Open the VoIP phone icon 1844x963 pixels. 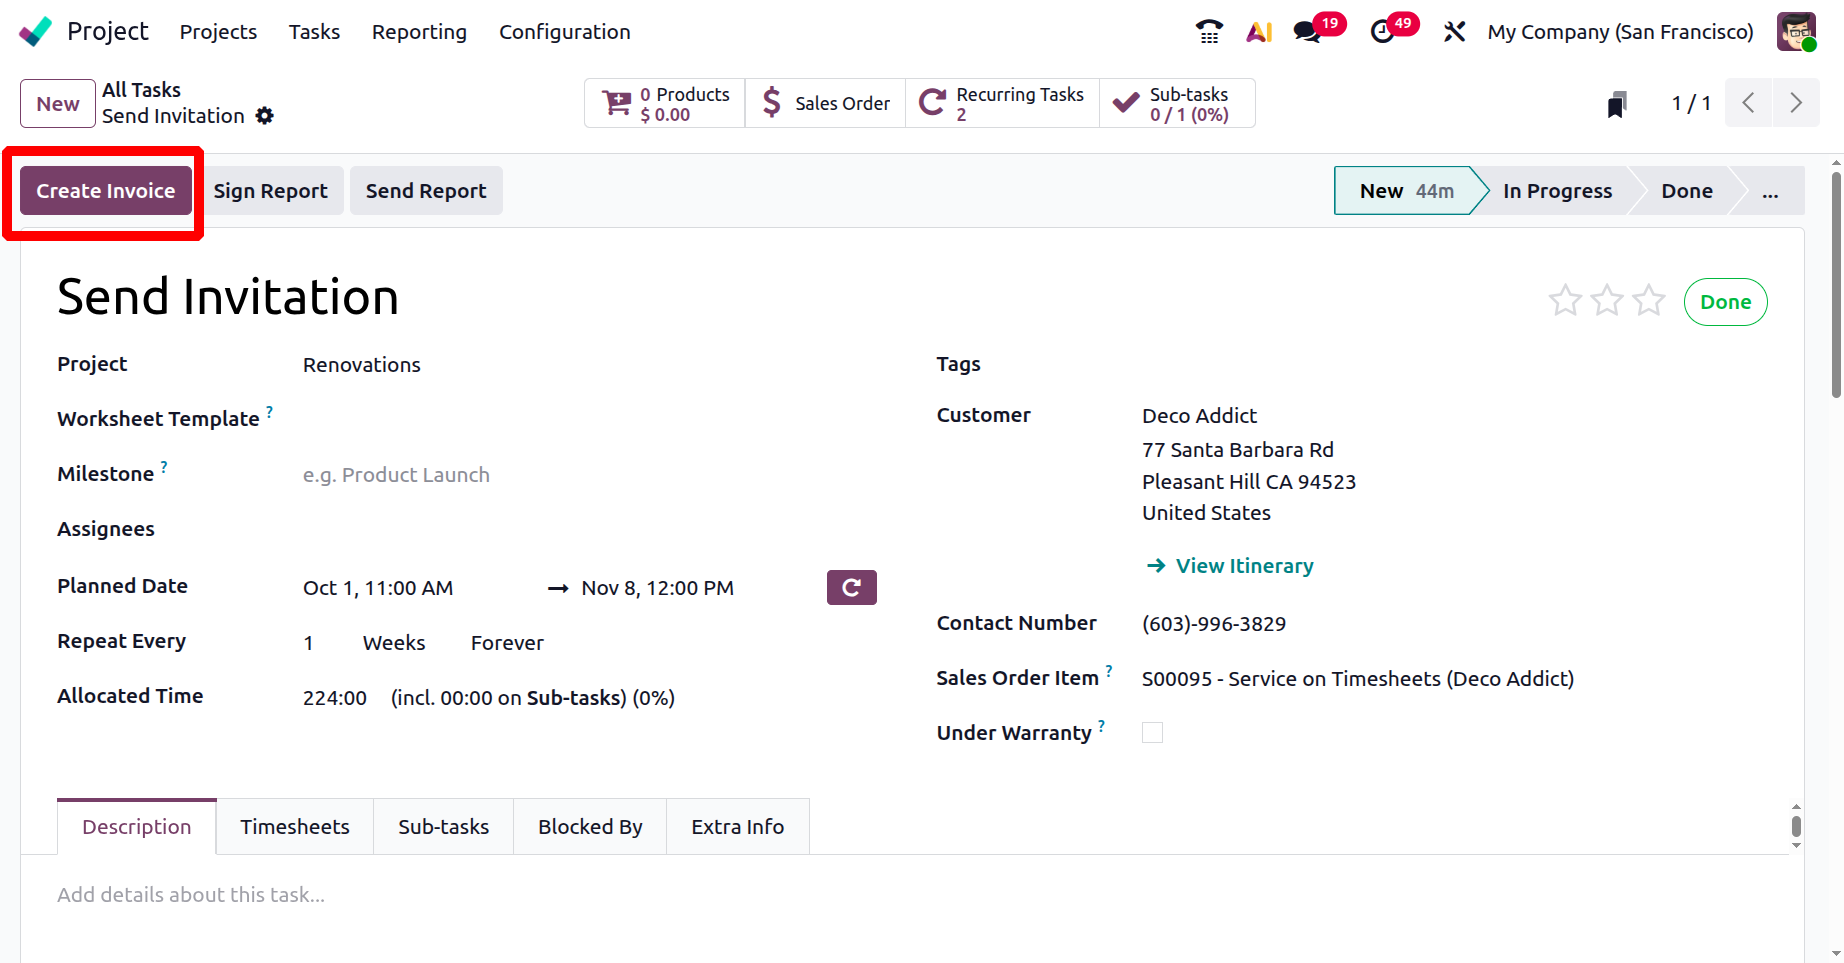1209,32
